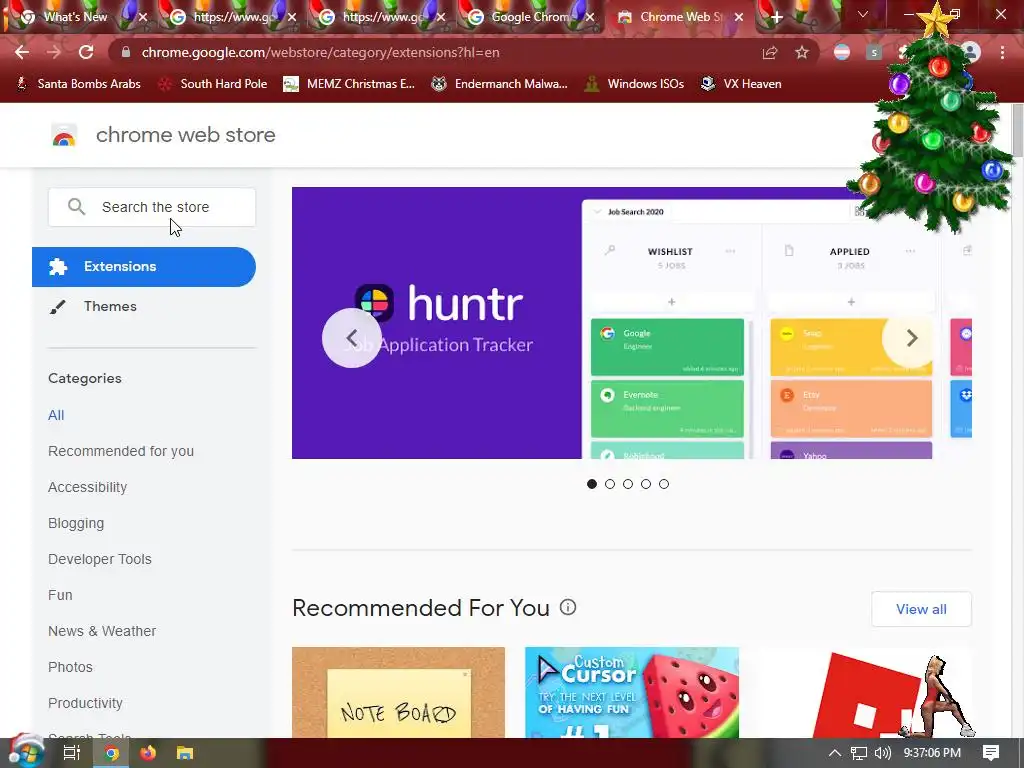Click the share page icon in address bar
This screenshot has height=768, width=1024.
click(770, 52)
